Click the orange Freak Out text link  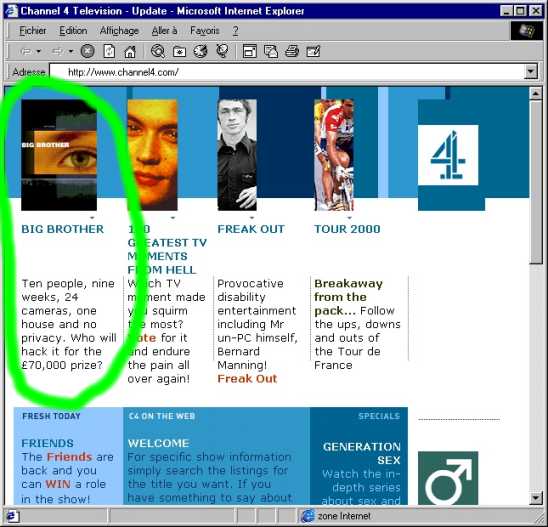click(247, 378)
